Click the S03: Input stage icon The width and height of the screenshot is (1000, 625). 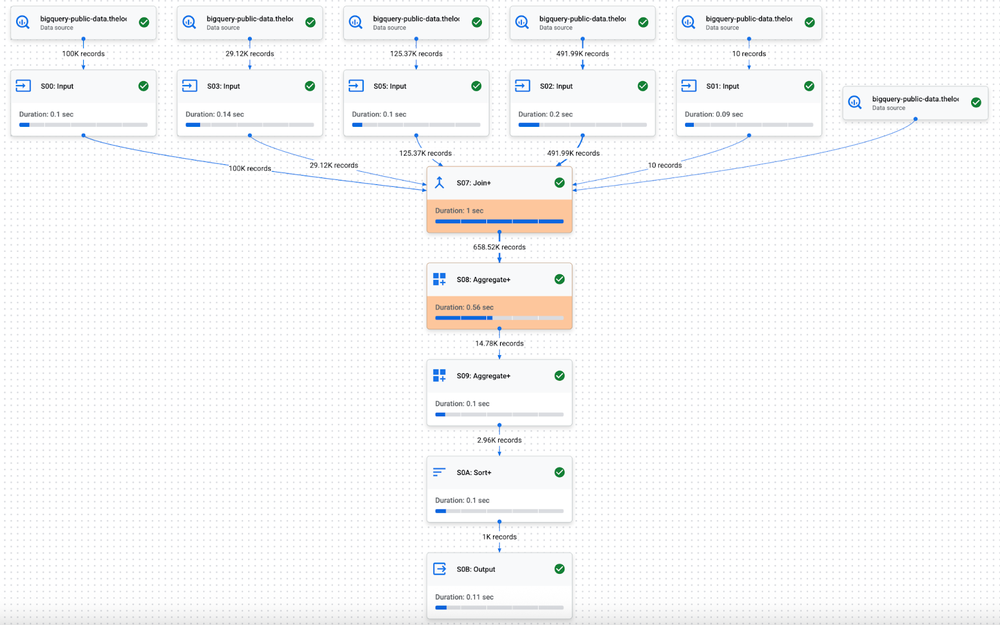point(190,85)
